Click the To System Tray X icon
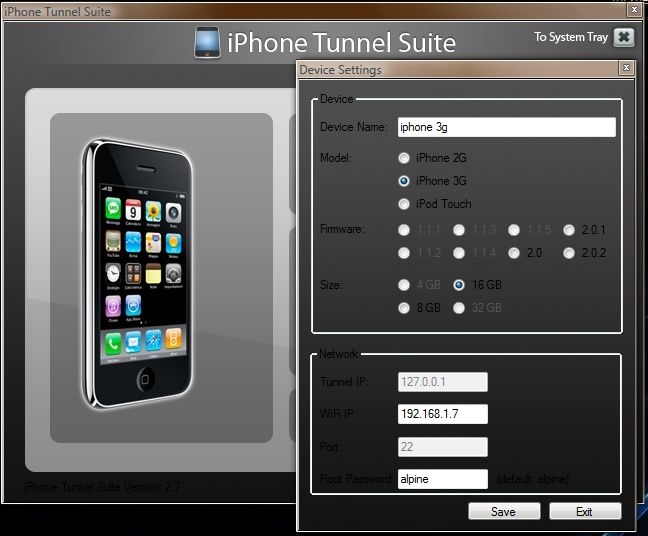Screen dimensions: 648x536 (x=624, y=38)
